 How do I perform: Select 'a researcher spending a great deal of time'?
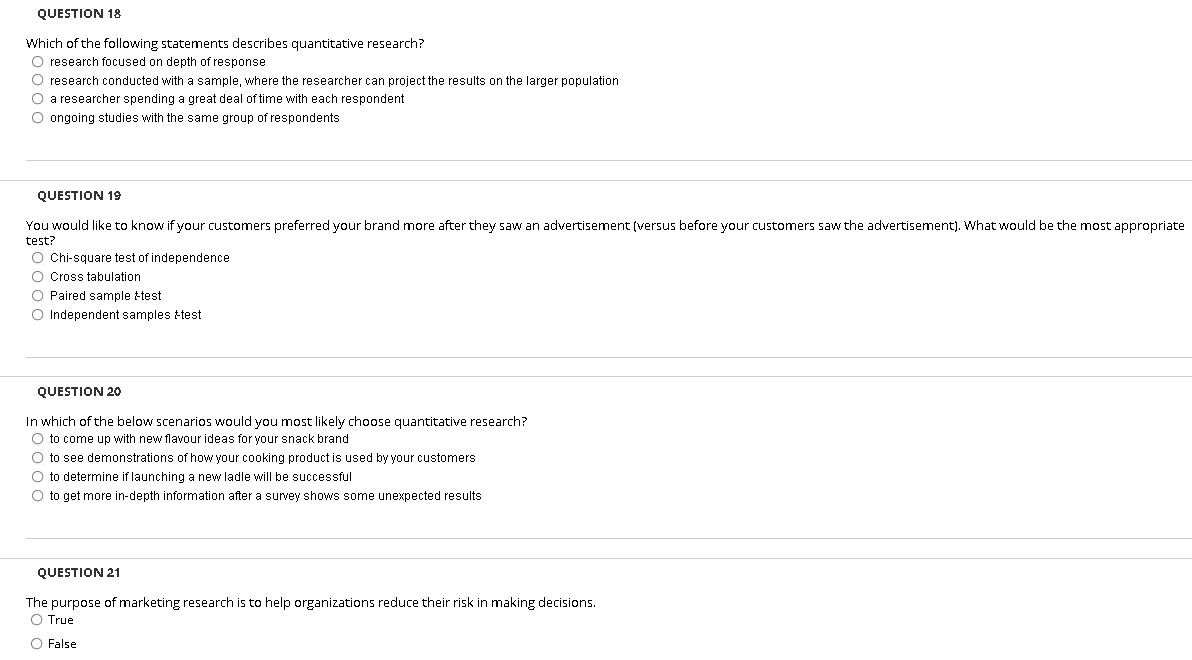[37, 98]
